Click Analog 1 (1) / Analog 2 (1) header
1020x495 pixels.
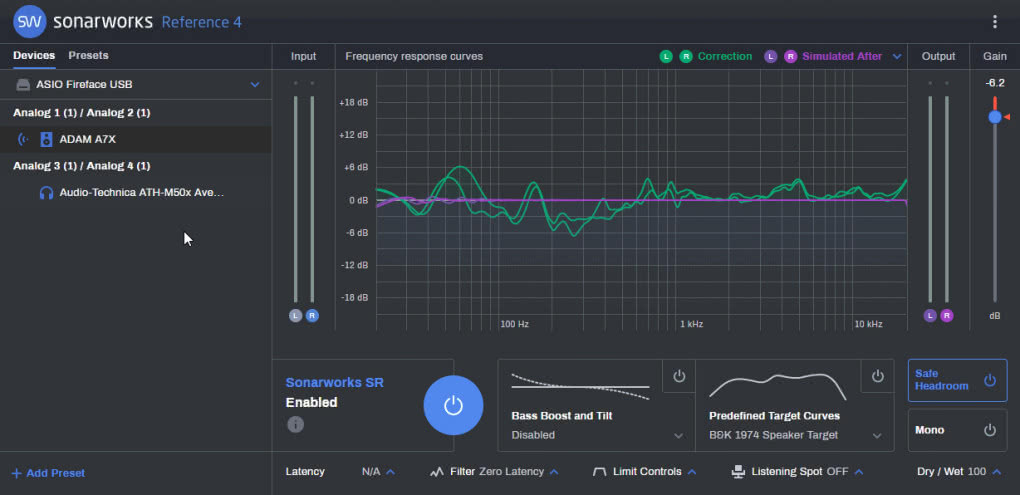pos(82,113)
